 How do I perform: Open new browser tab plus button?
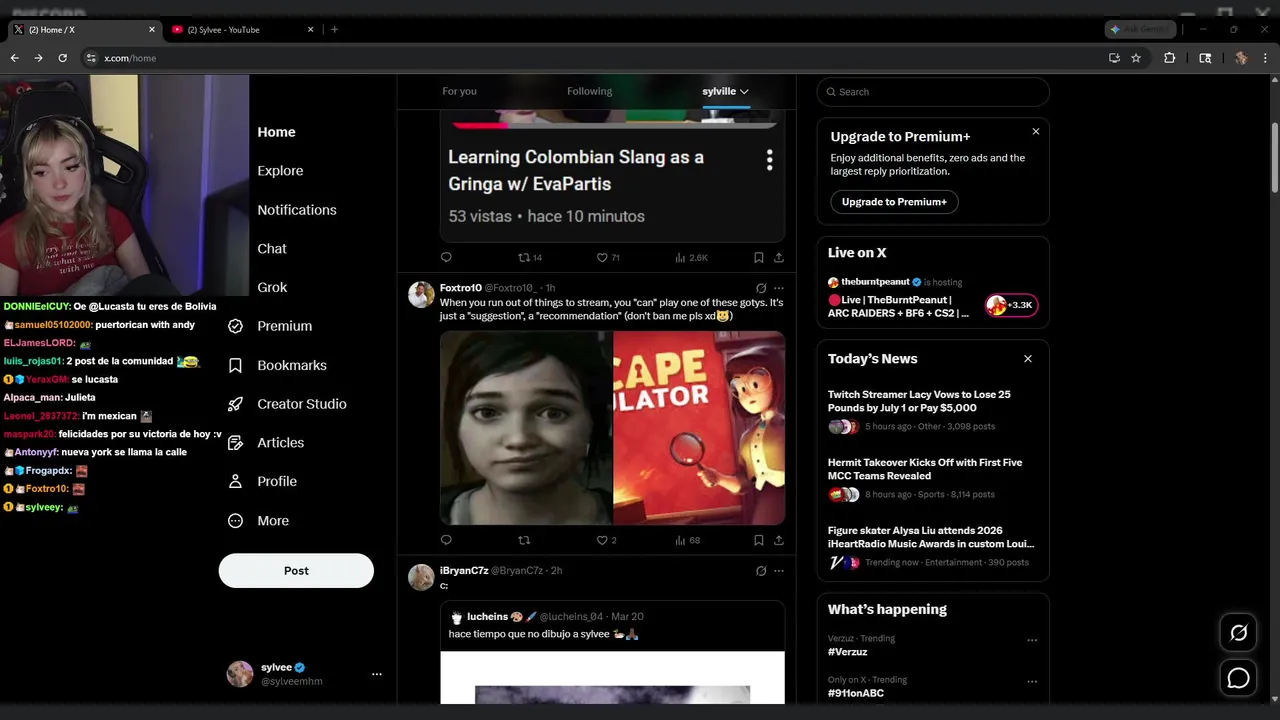[x=334, y=29]
